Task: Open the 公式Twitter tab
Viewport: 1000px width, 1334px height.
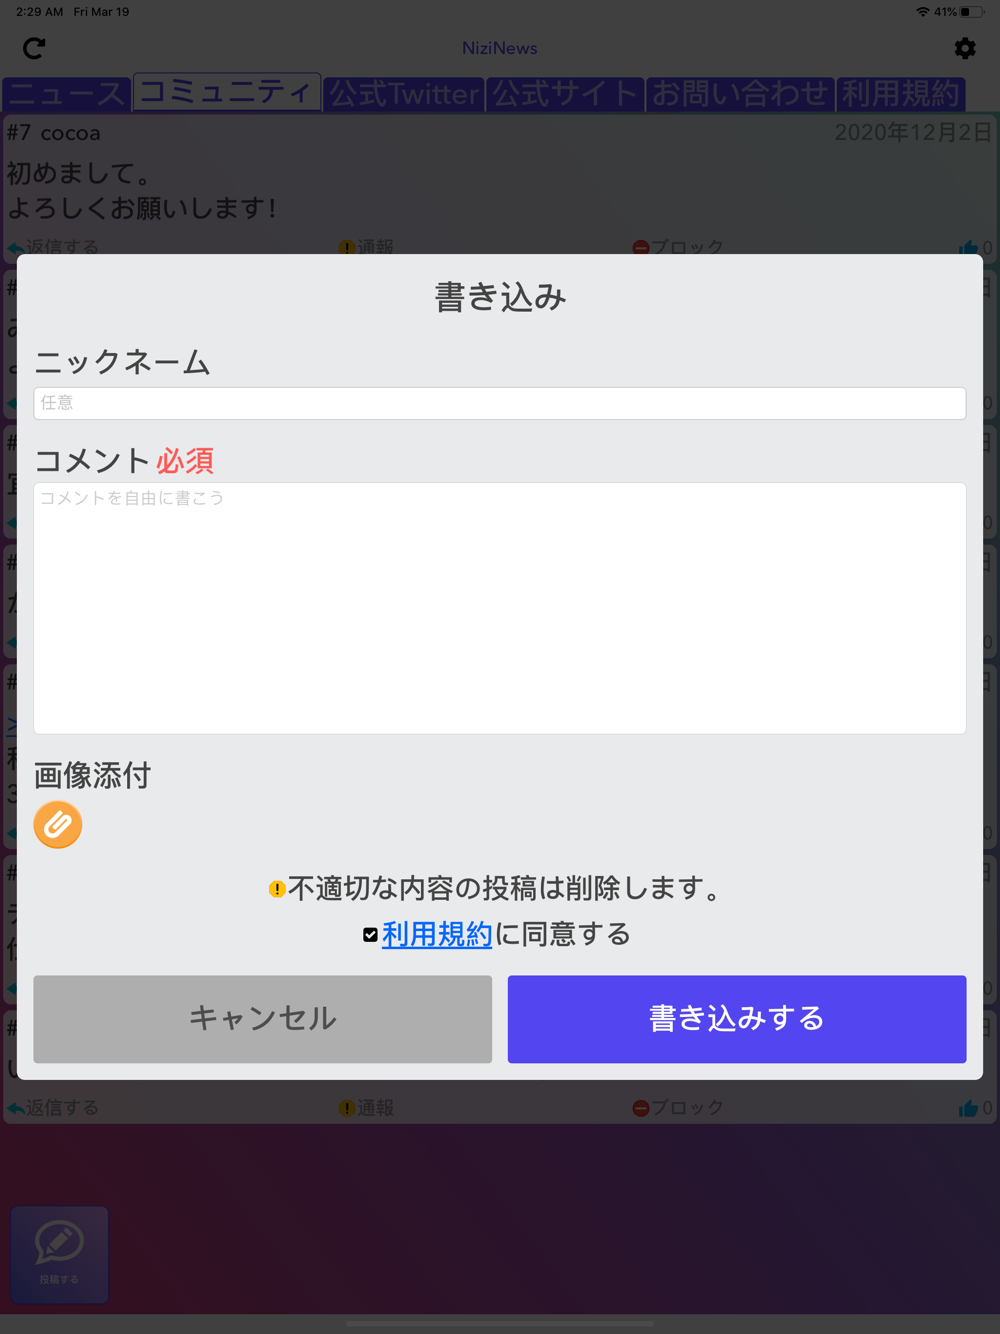Action: tap(404, 94)
